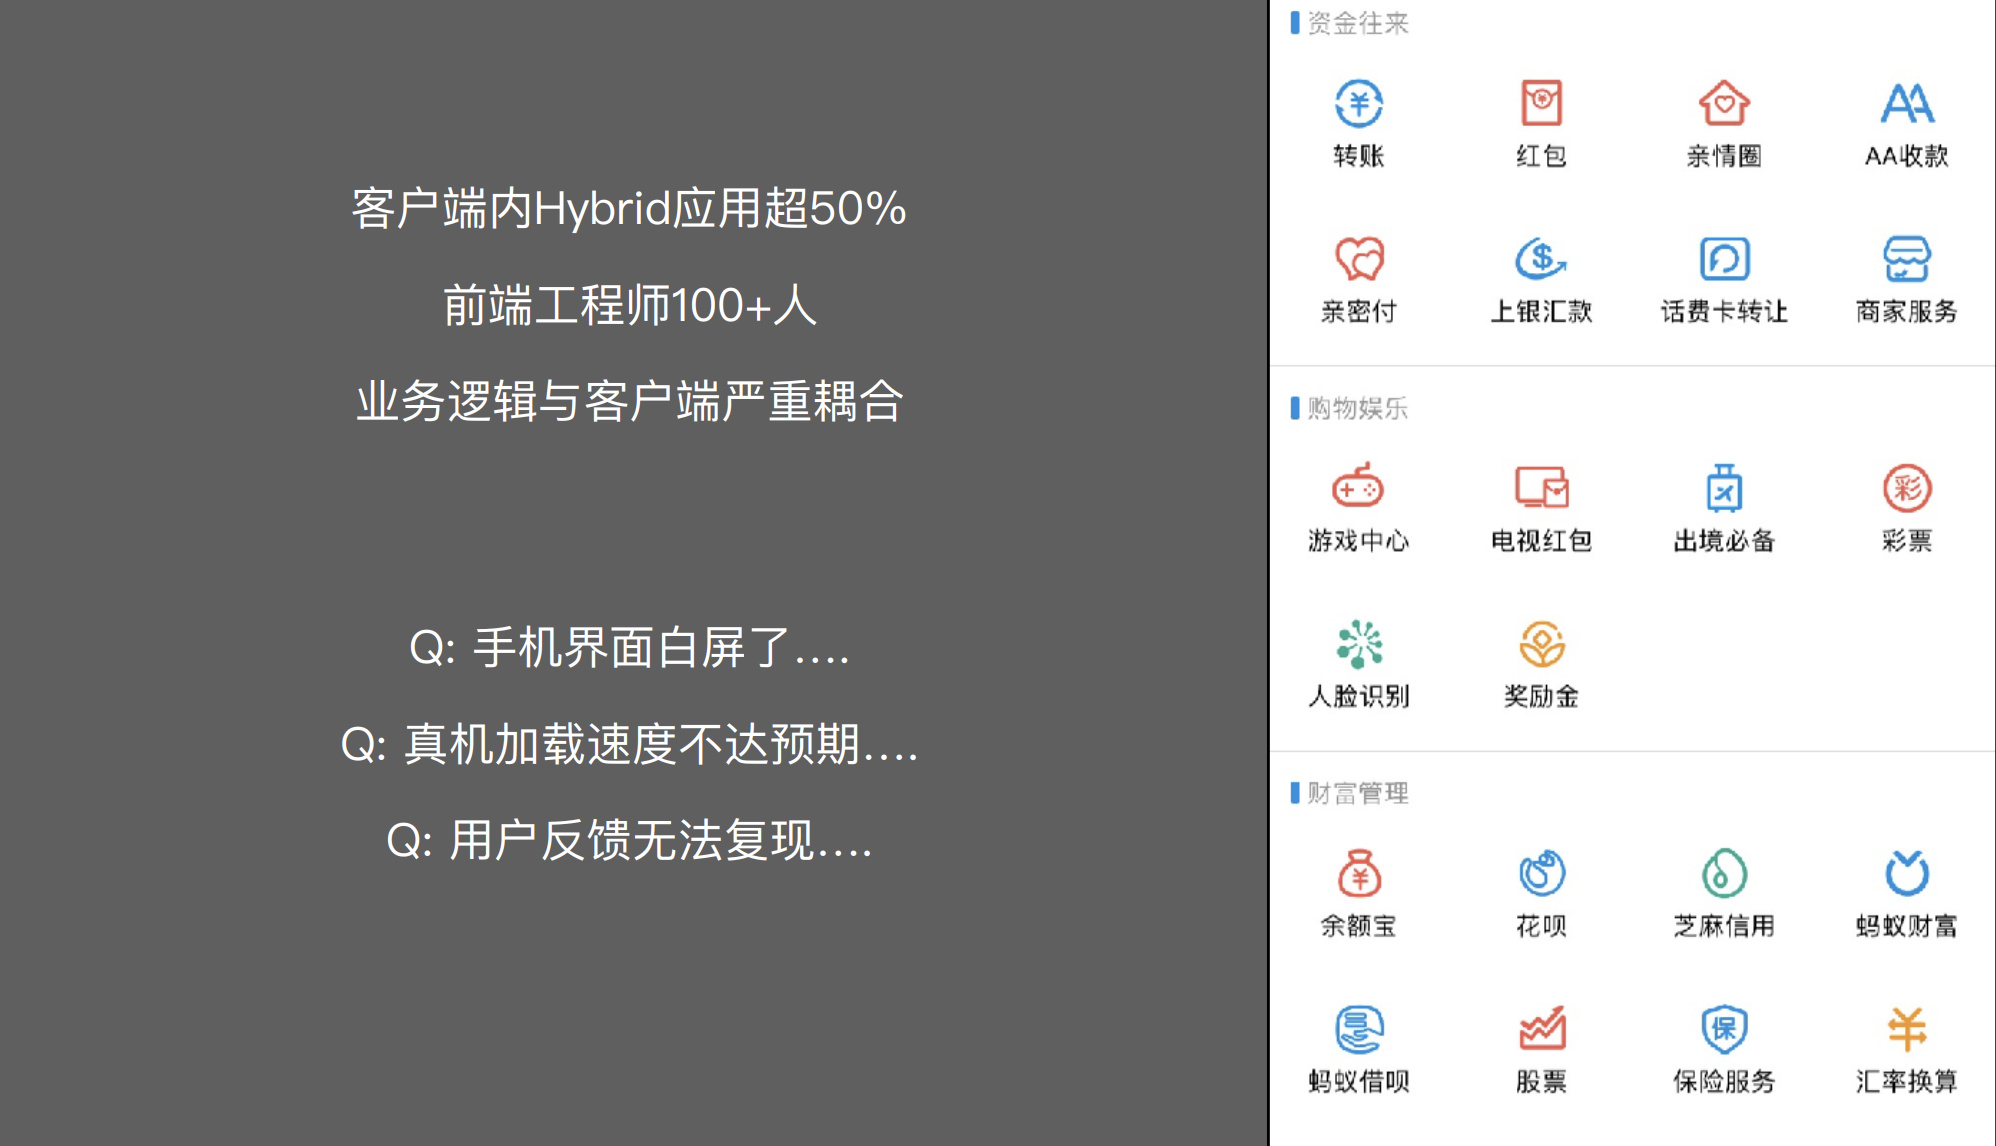Open the 彩票 lottery icon
This screenshot has width=1996, height=1146.
pyautogui.click(x=1906, y=488)
